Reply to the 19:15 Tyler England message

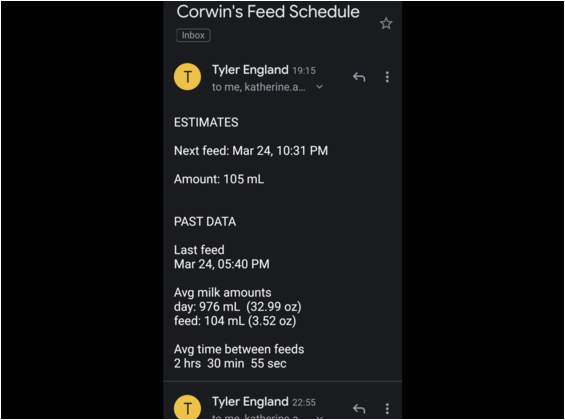pos(359,77)
